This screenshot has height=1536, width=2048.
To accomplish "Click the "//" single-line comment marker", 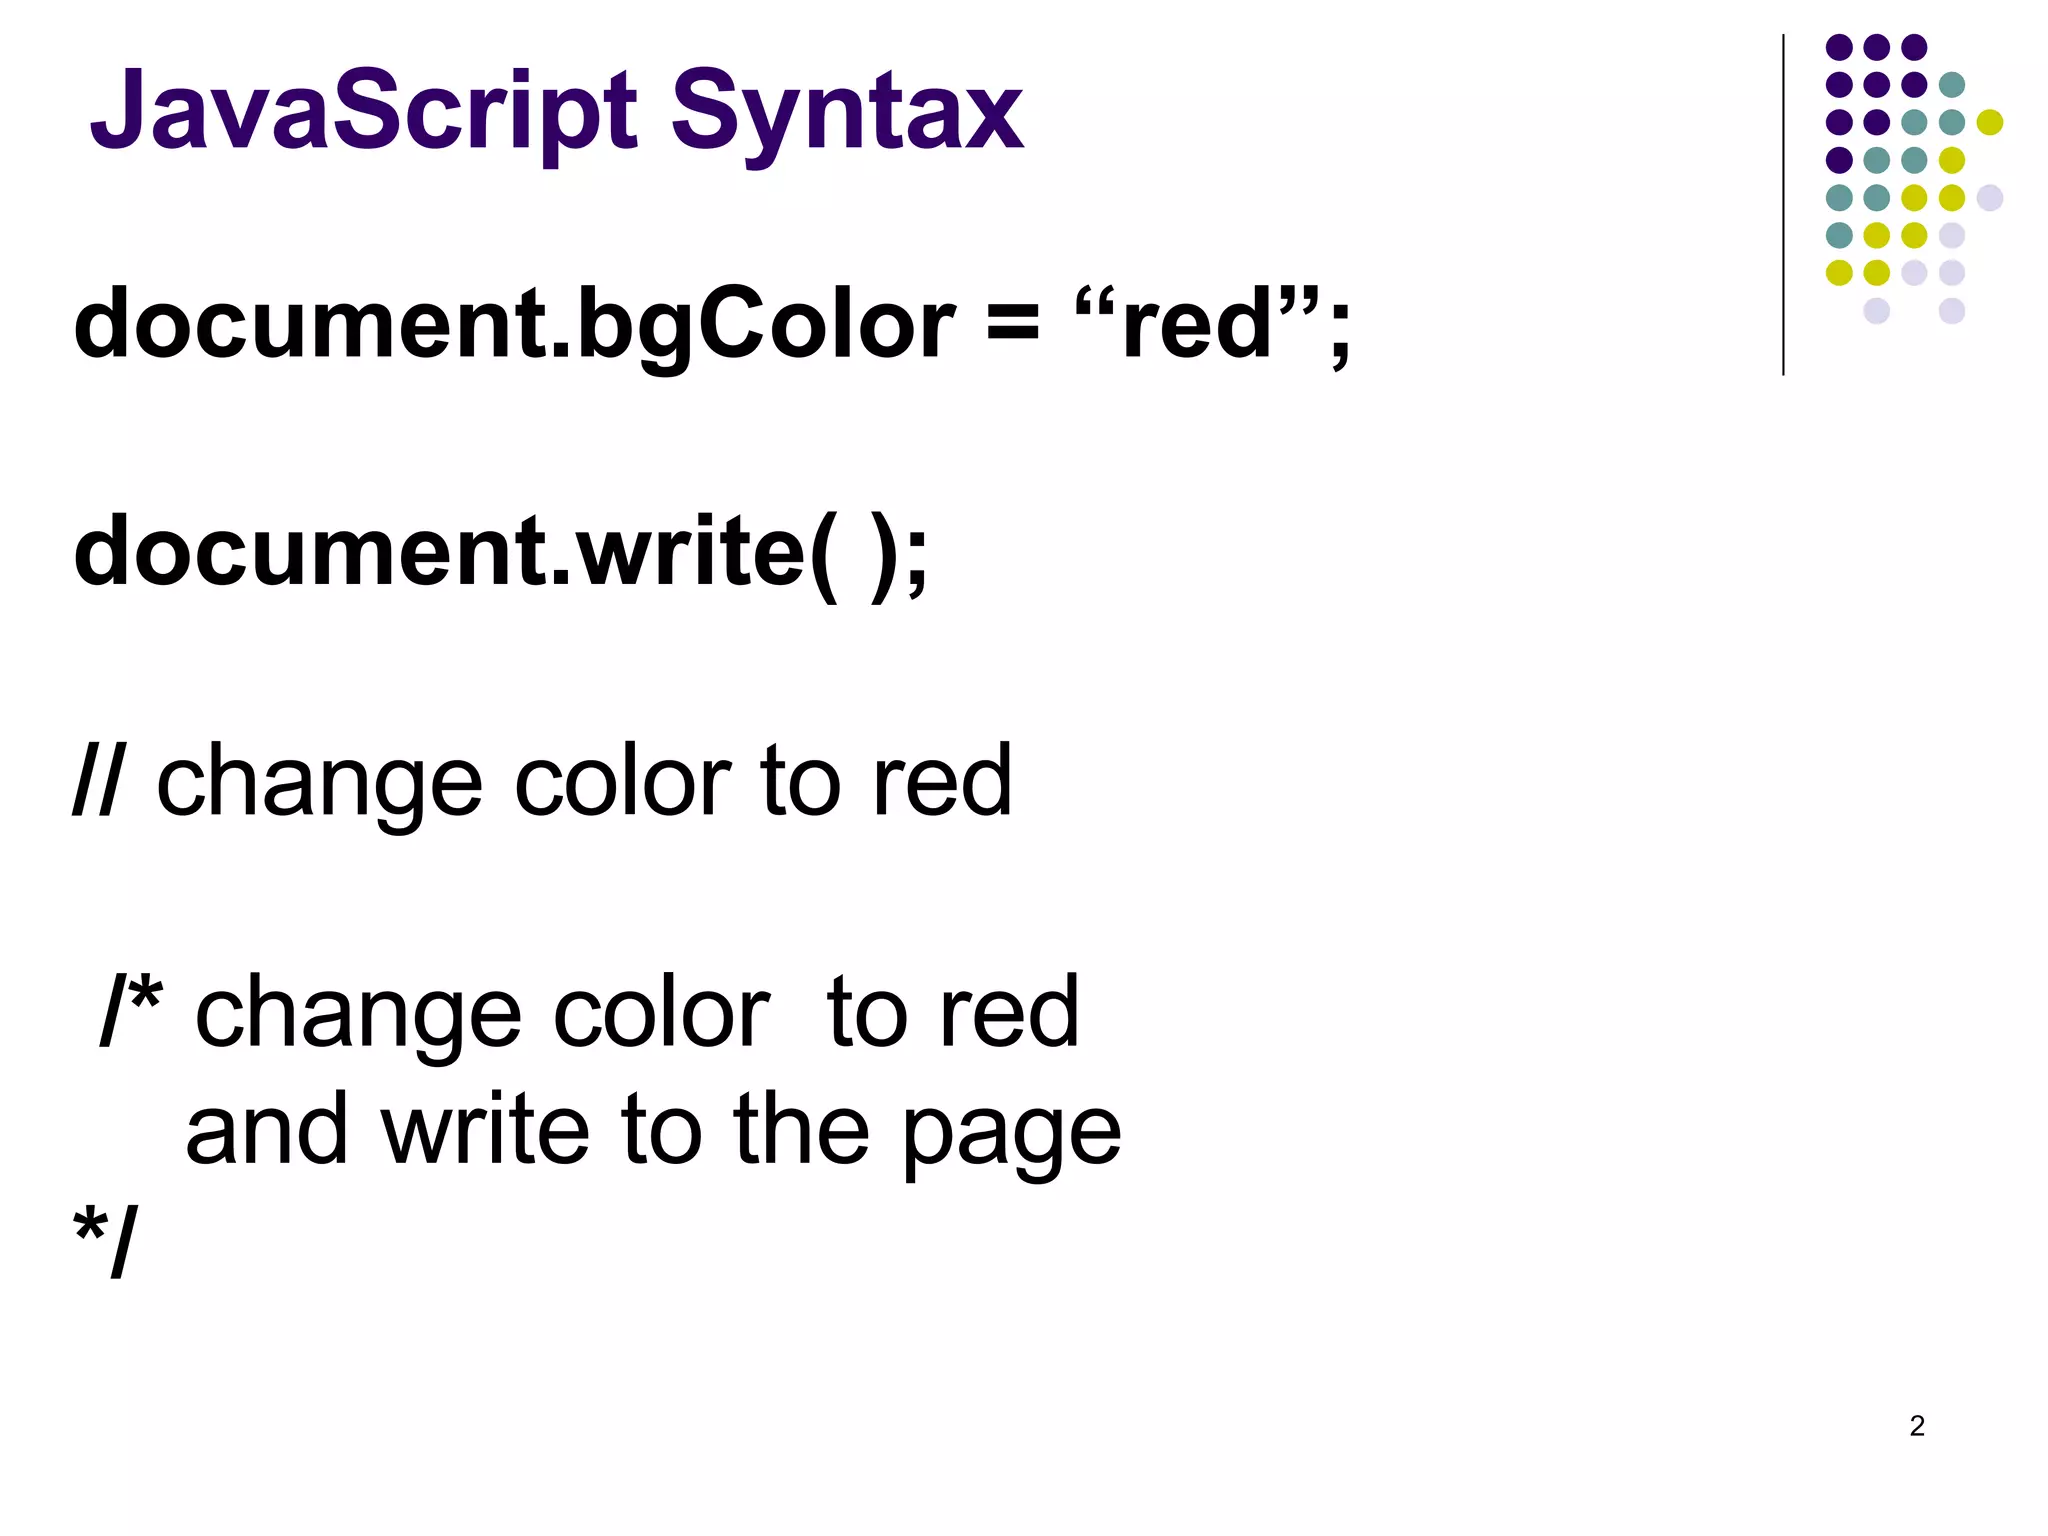I will pos(99,780).
